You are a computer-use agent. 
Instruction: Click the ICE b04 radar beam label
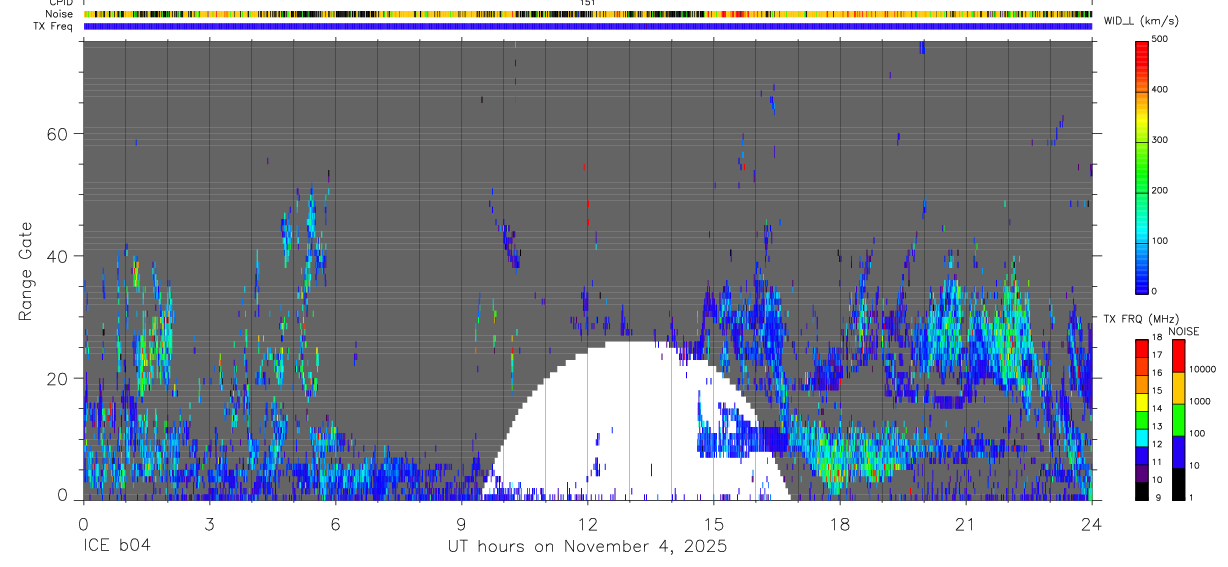click(116, 547)
